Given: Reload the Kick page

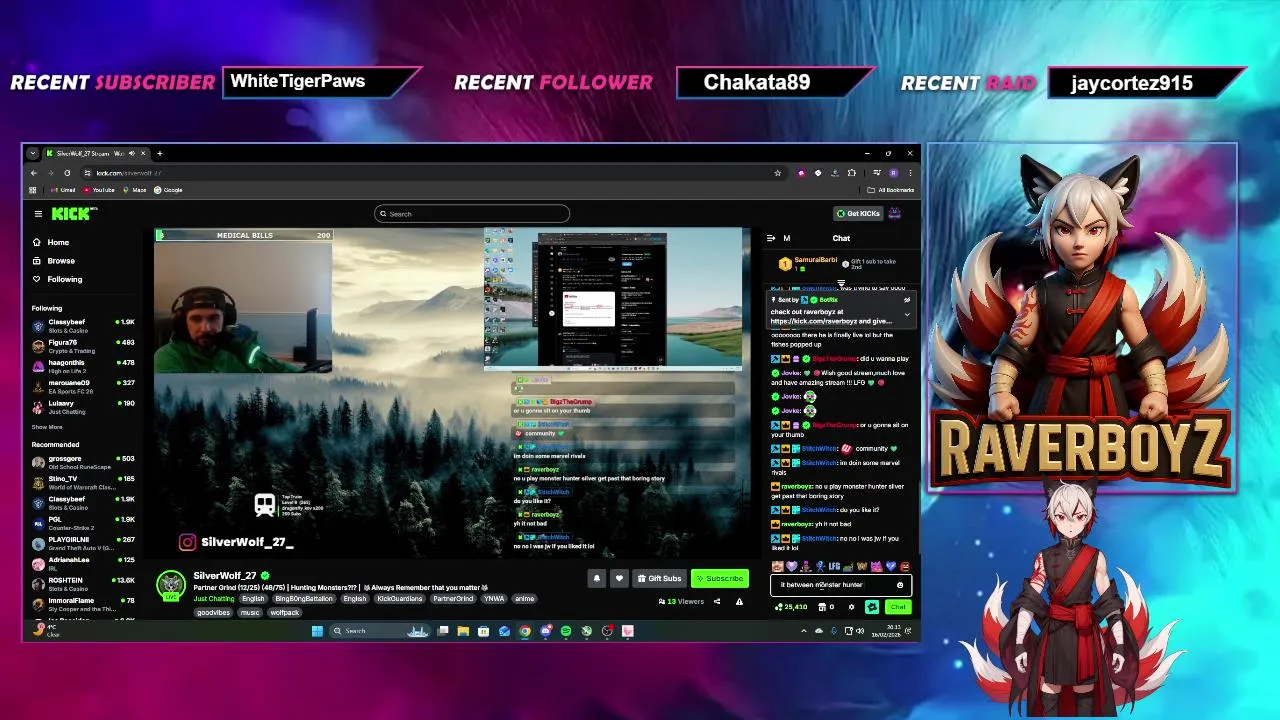Looking at the screenshot, I should [x=67, y=173].
